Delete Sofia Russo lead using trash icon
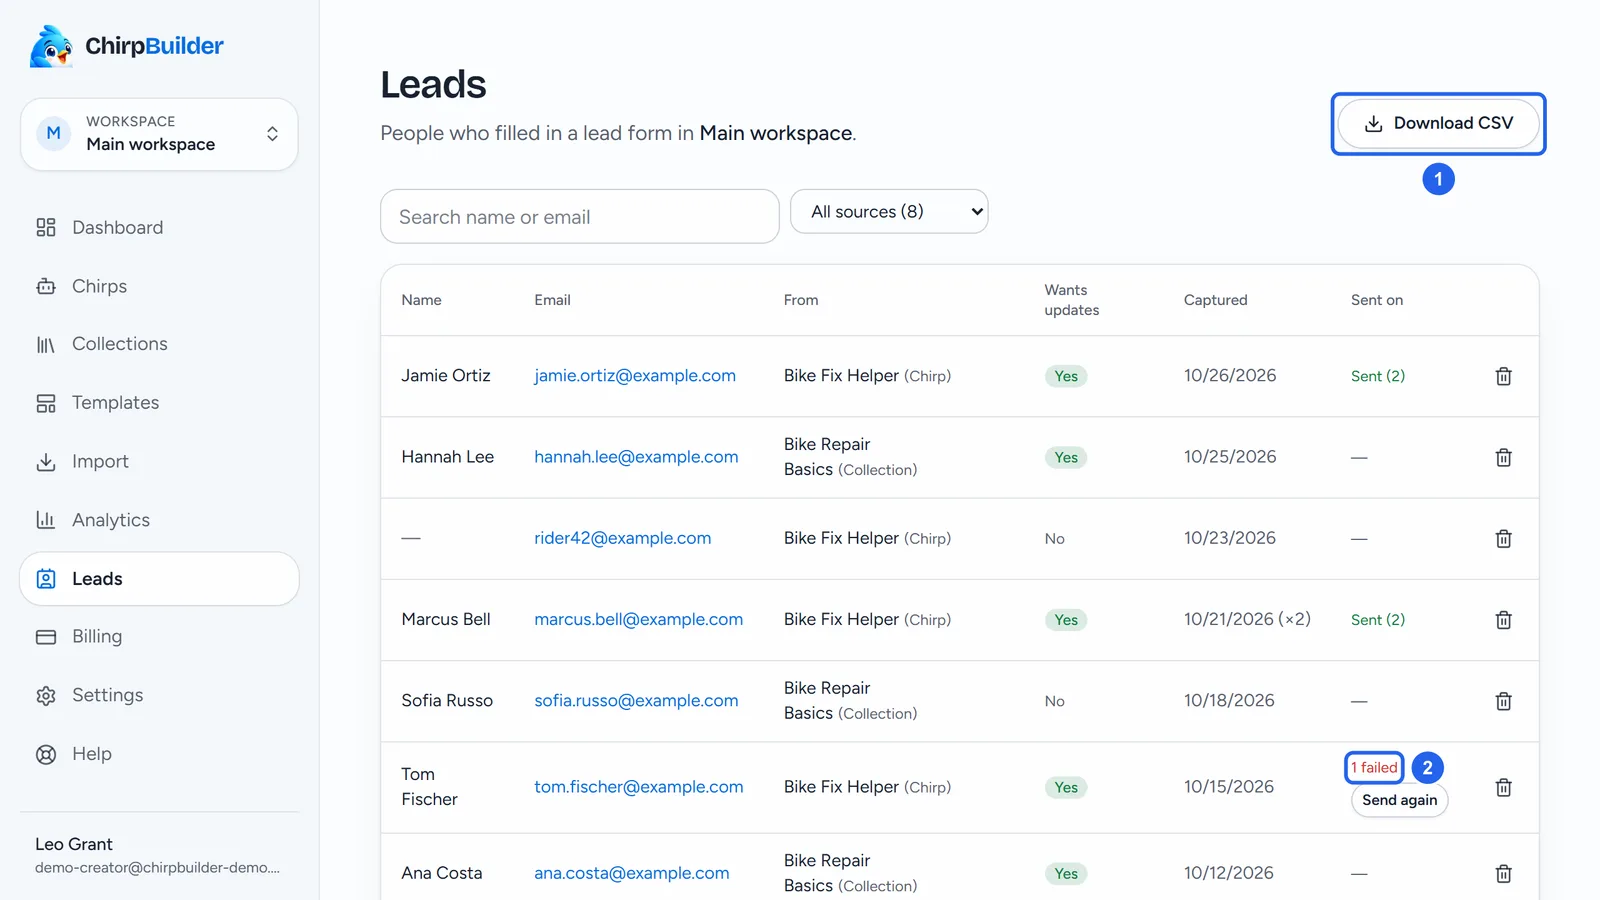1600x900 pixels. (x=1503, y=701)
